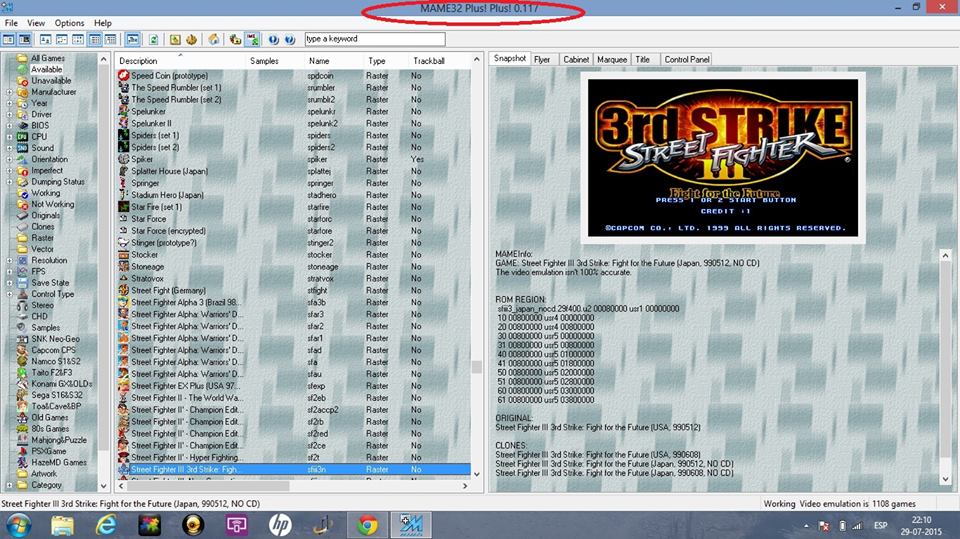Switch to the Marquee tab
Image resolution: width=960 pixels, height=539 pixels.
(x=612, y=59)
